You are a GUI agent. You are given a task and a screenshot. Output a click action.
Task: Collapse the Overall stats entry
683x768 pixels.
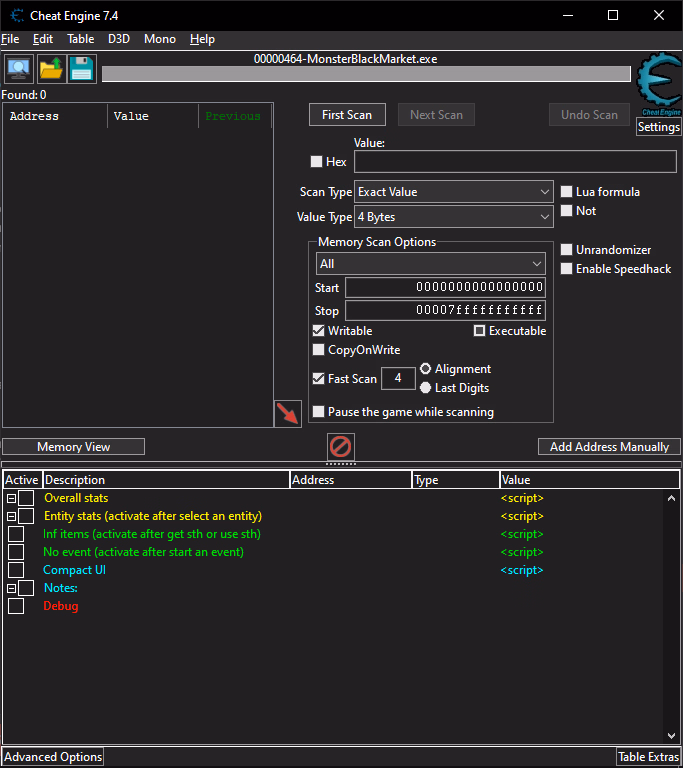click(11, 499)
